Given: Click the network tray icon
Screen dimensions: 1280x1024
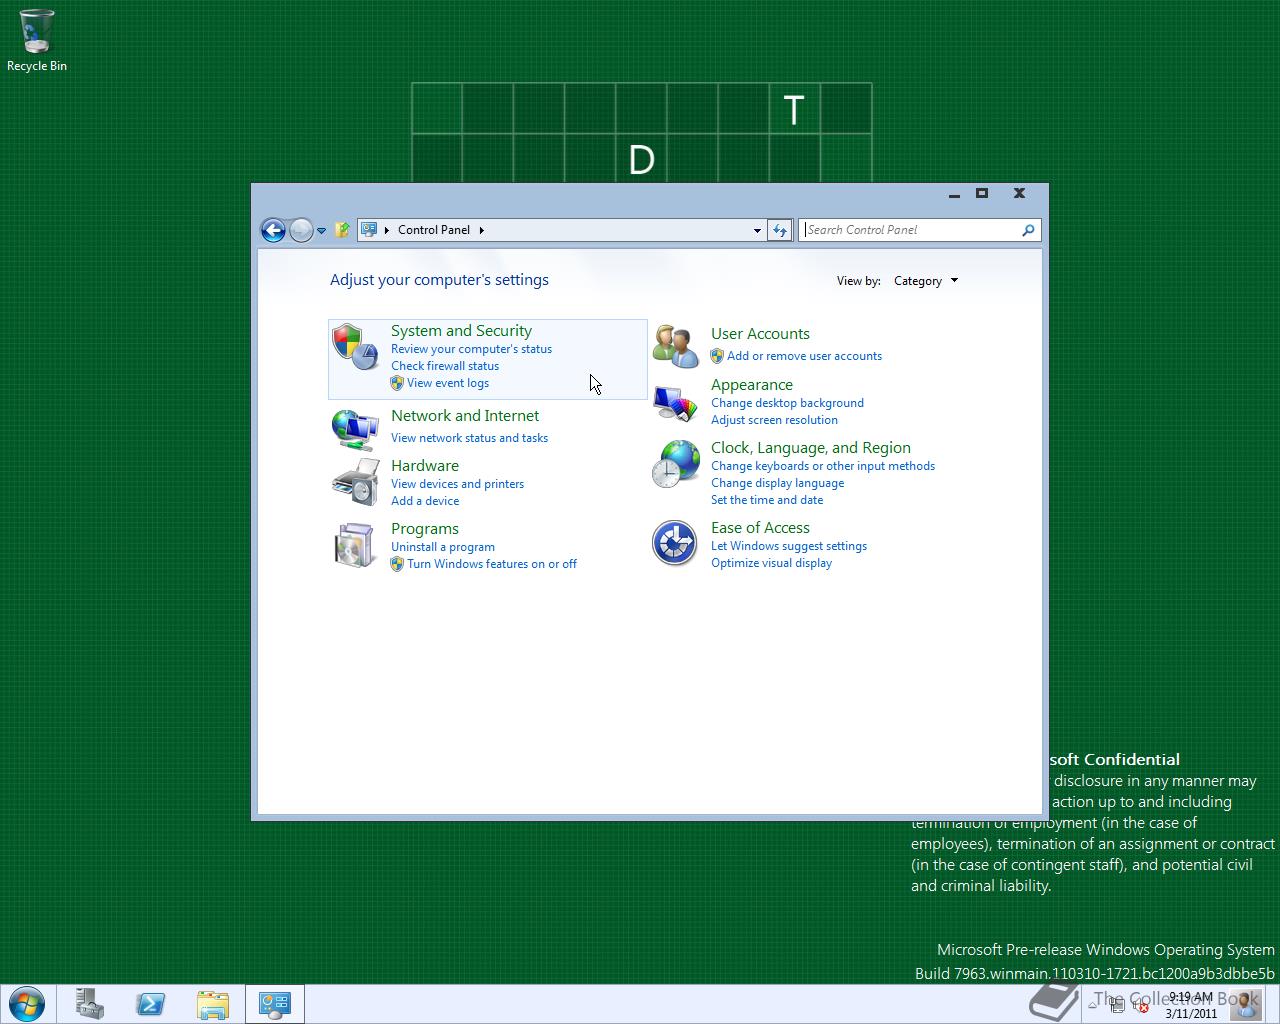Looking at the screenshot, I should pyautogui.click(x=1118, y=1007).
